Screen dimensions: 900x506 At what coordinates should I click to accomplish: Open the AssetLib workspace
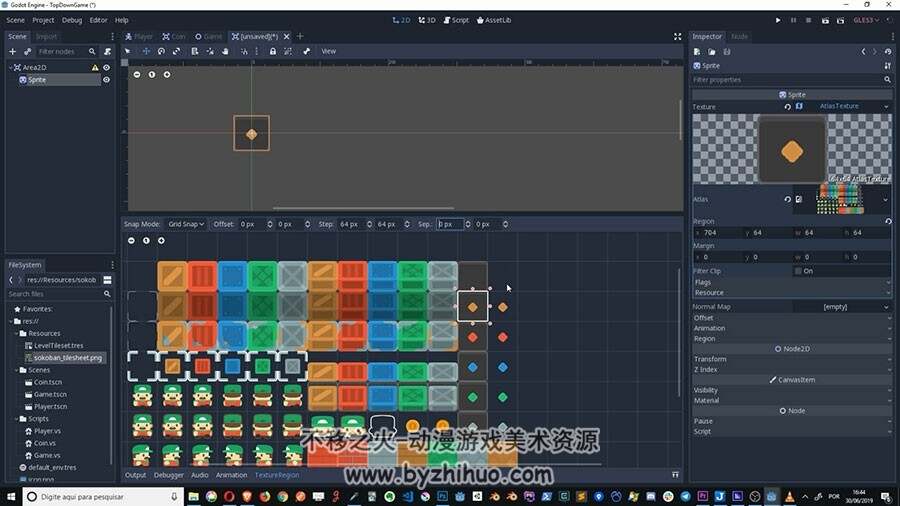point(494,20)
